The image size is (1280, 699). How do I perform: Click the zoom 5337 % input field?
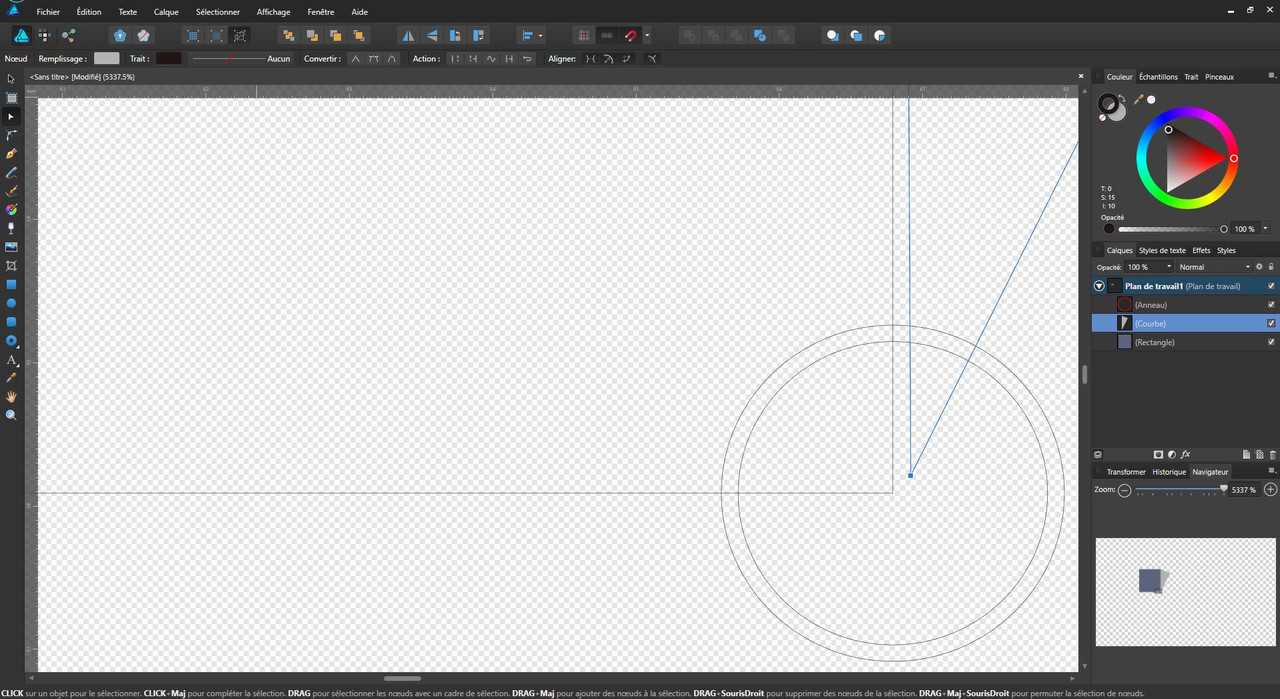(1244, 490)
